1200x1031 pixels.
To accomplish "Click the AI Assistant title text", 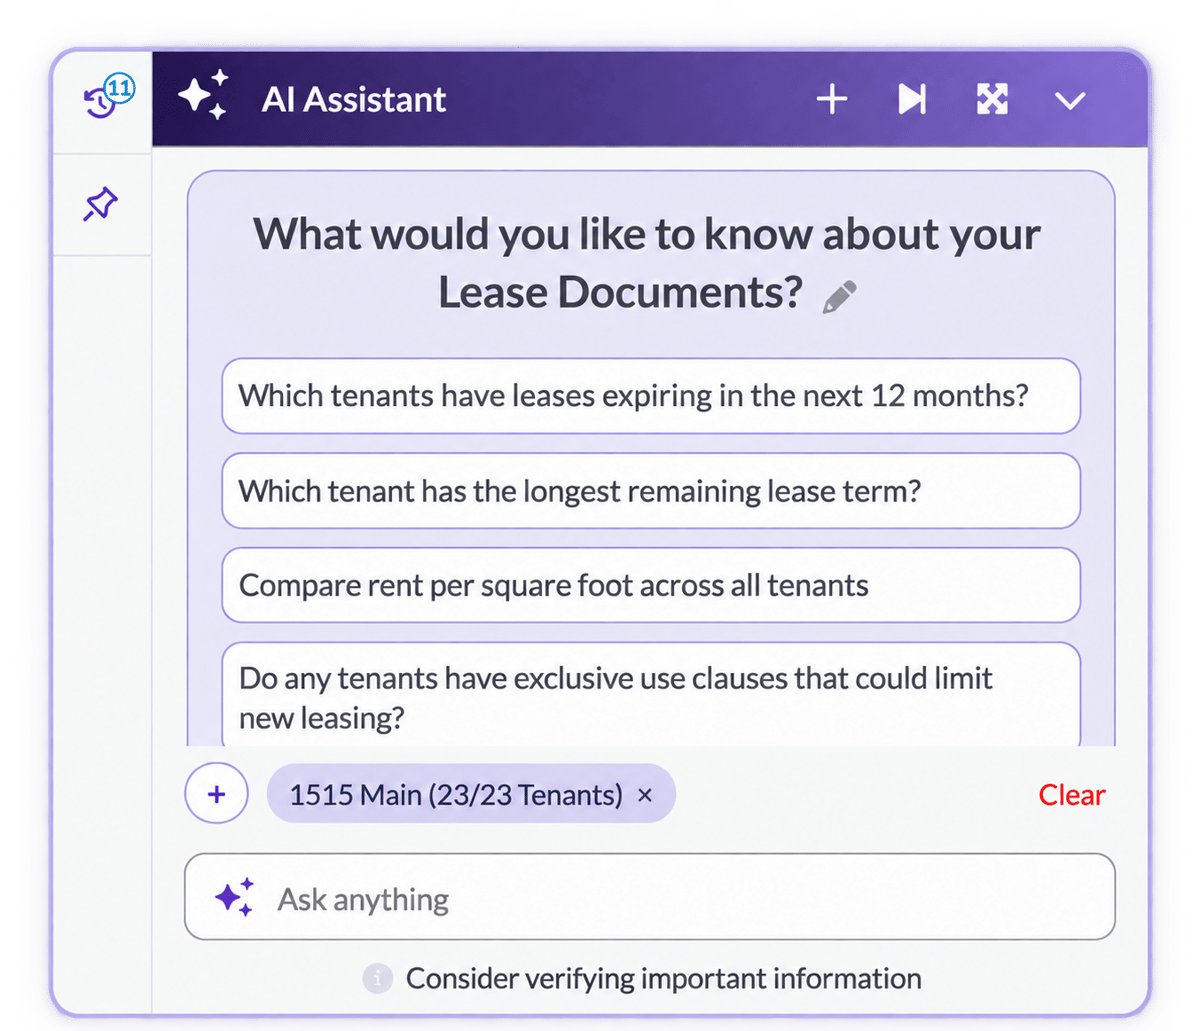I will pyautogui.click(x=354, y=99).
